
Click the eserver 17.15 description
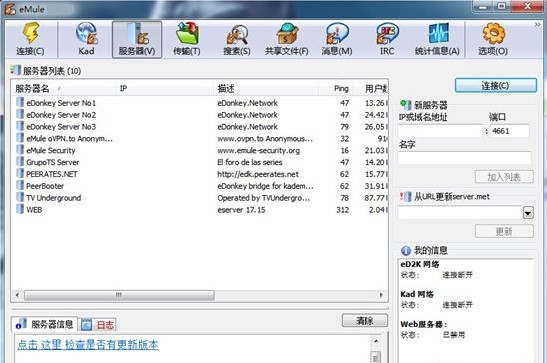coord(241,210)
